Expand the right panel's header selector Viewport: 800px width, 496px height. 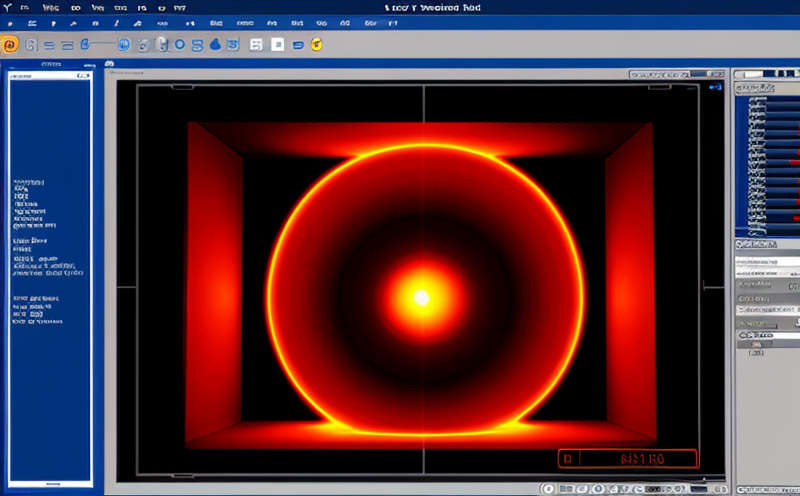coord(767,74)
